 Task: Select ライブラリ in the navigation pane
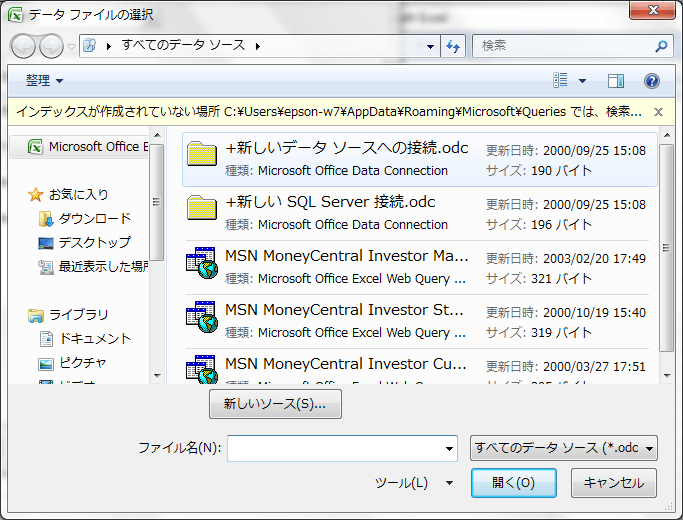[78, 314]
